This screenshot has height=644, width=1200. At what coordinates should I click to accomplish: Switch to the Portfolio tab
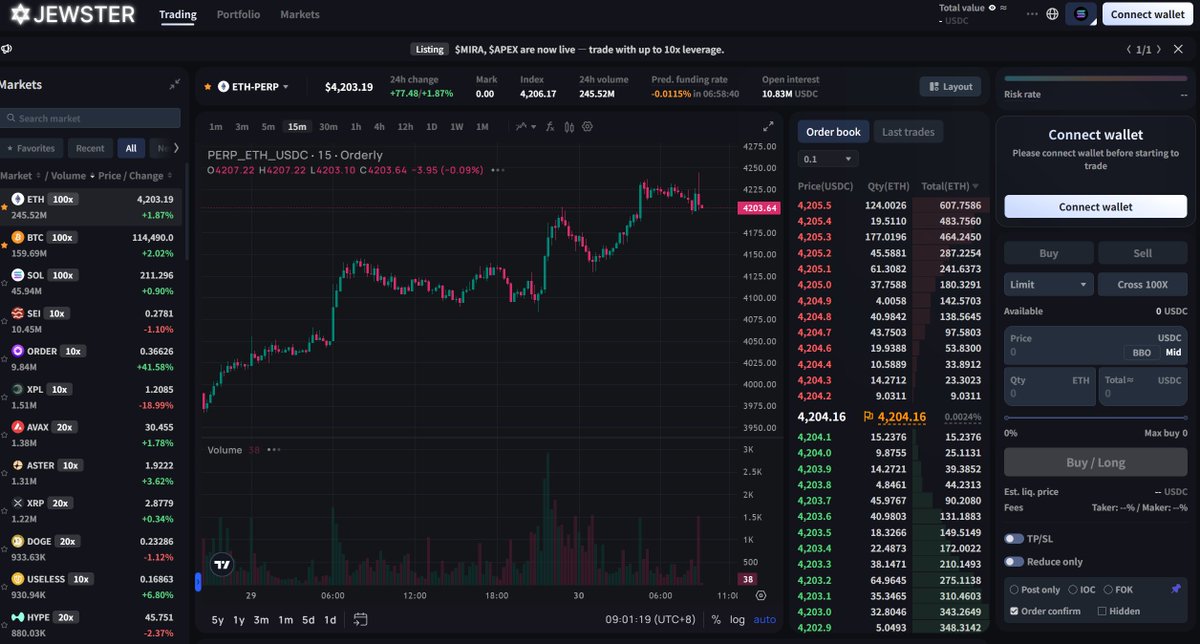pos(238,15)
